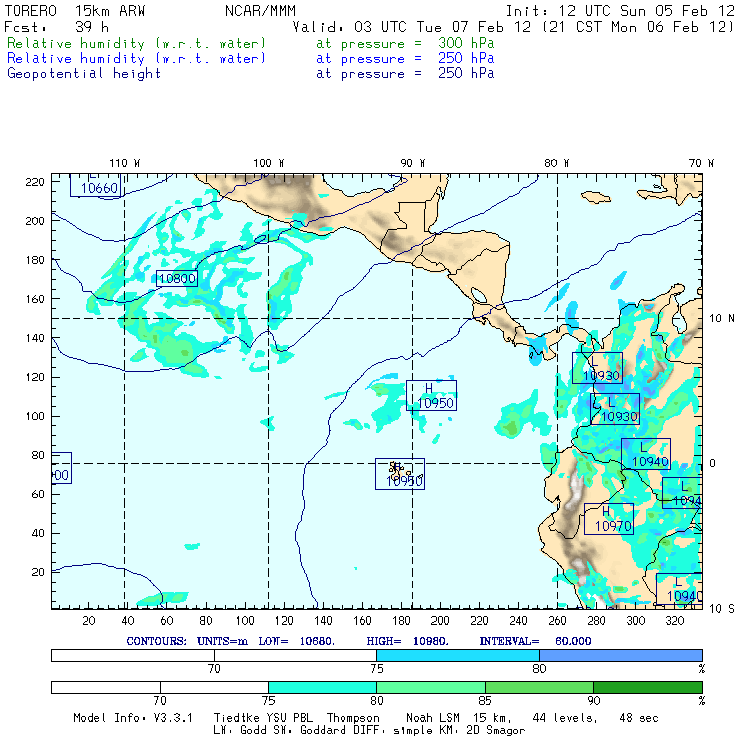Click the 'Fcst: 39 h' forecast hour text
The height and width of the screenshot is (740, 740).
pyautogui.click(x=56, y=27)
